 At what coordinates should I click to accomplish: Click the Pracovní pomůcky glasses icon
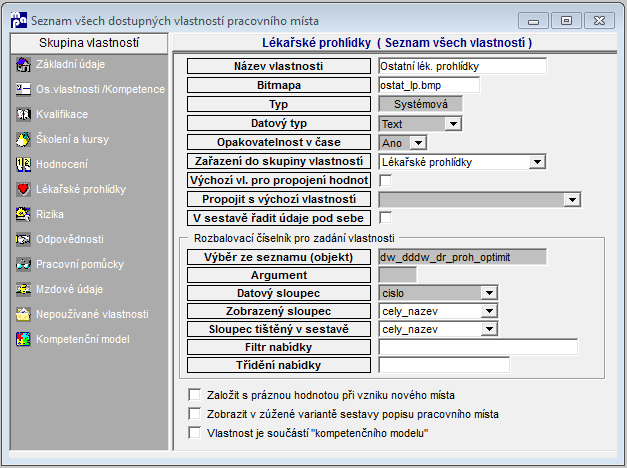(x=23, y=264)
